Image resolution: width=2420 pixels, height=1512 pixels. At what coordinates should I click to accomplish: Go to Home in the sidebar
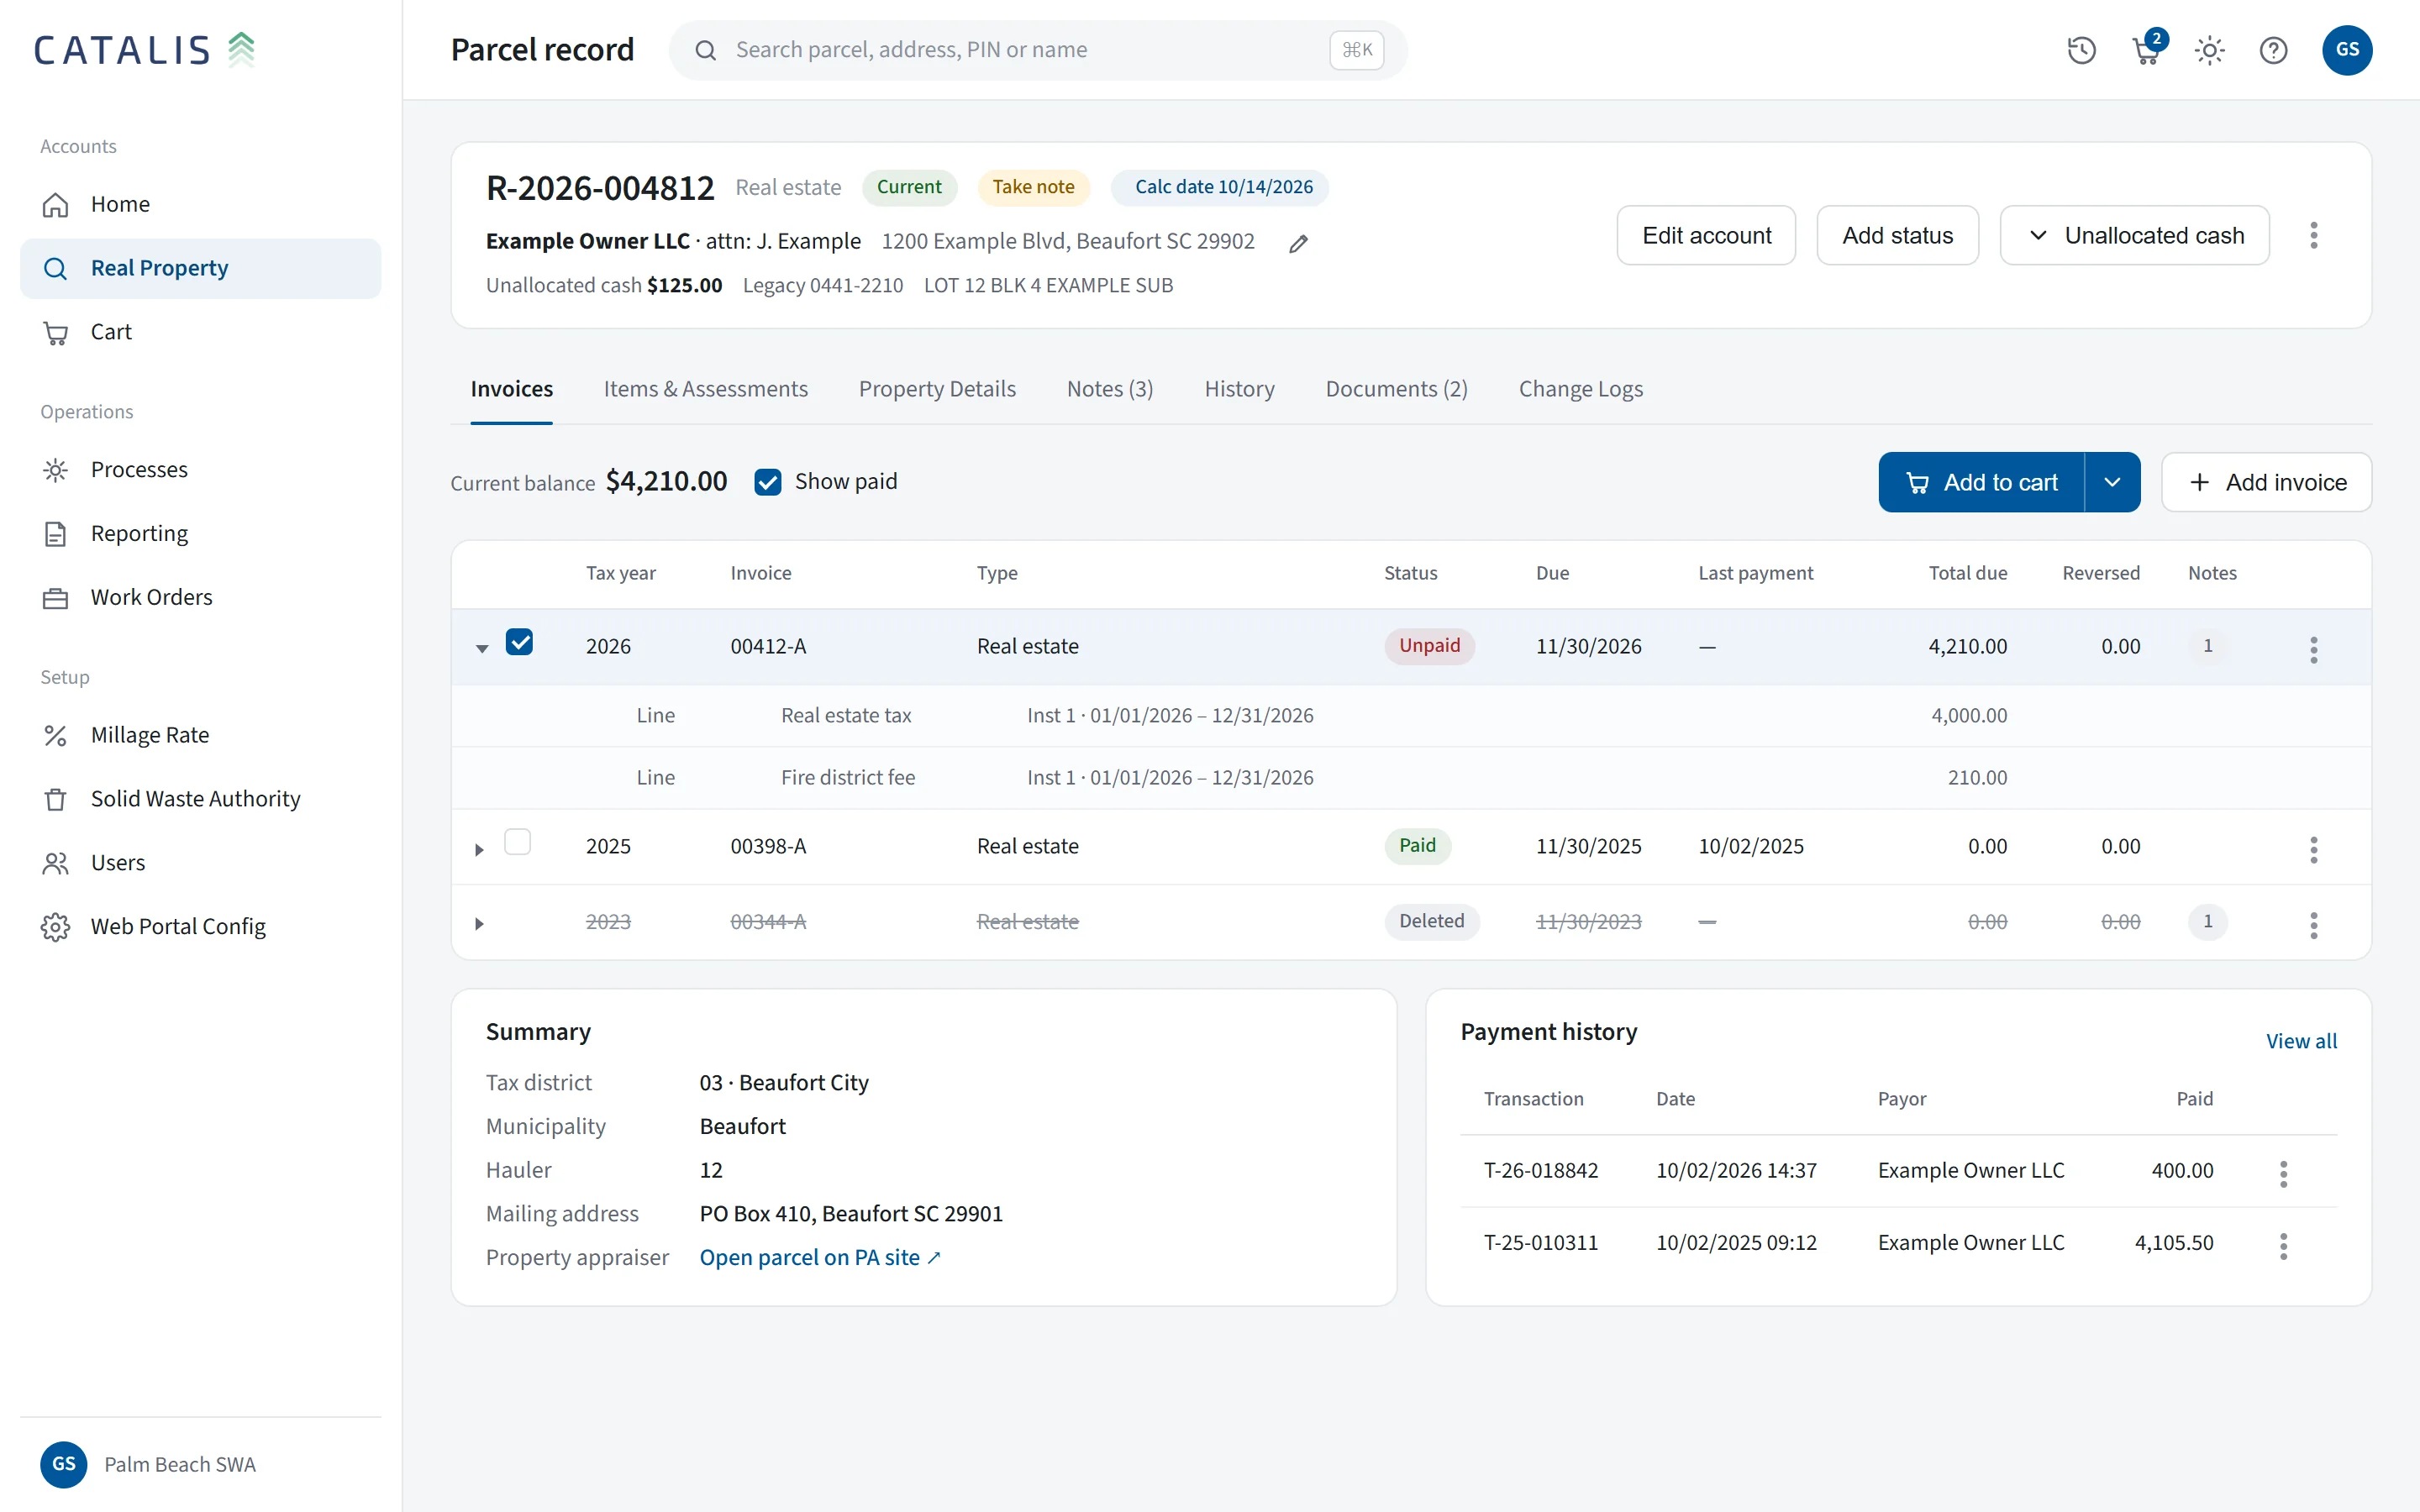[200, 204]
